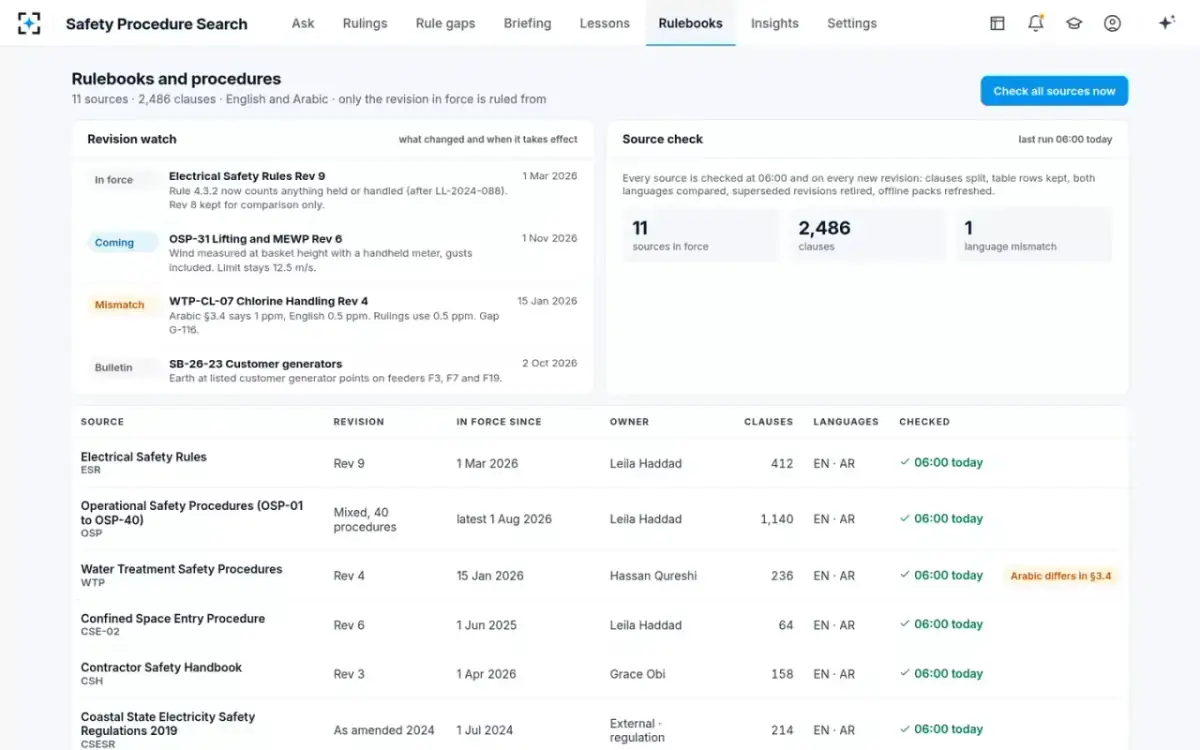Click the app logo icon
The image size is (1200, 750).
(29, 23)
